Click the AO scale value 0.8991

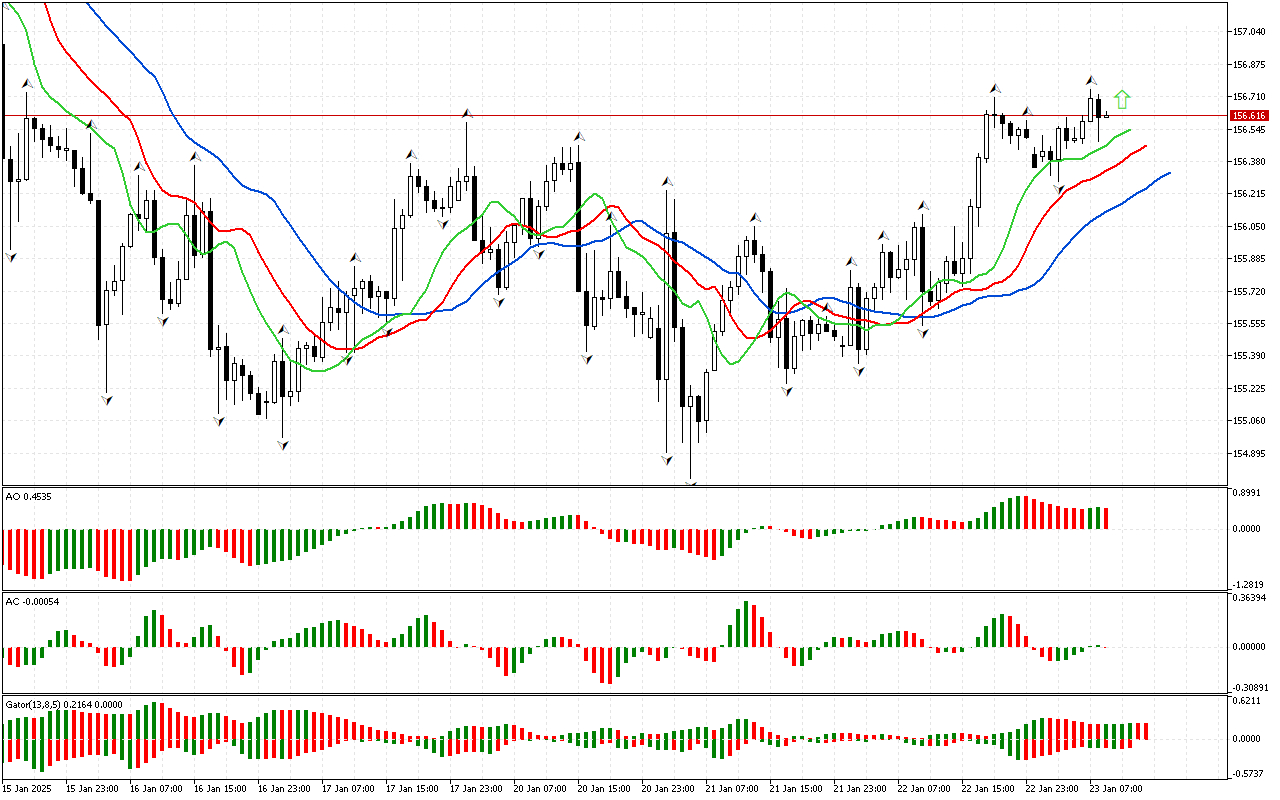click(x=1249, y=493)
